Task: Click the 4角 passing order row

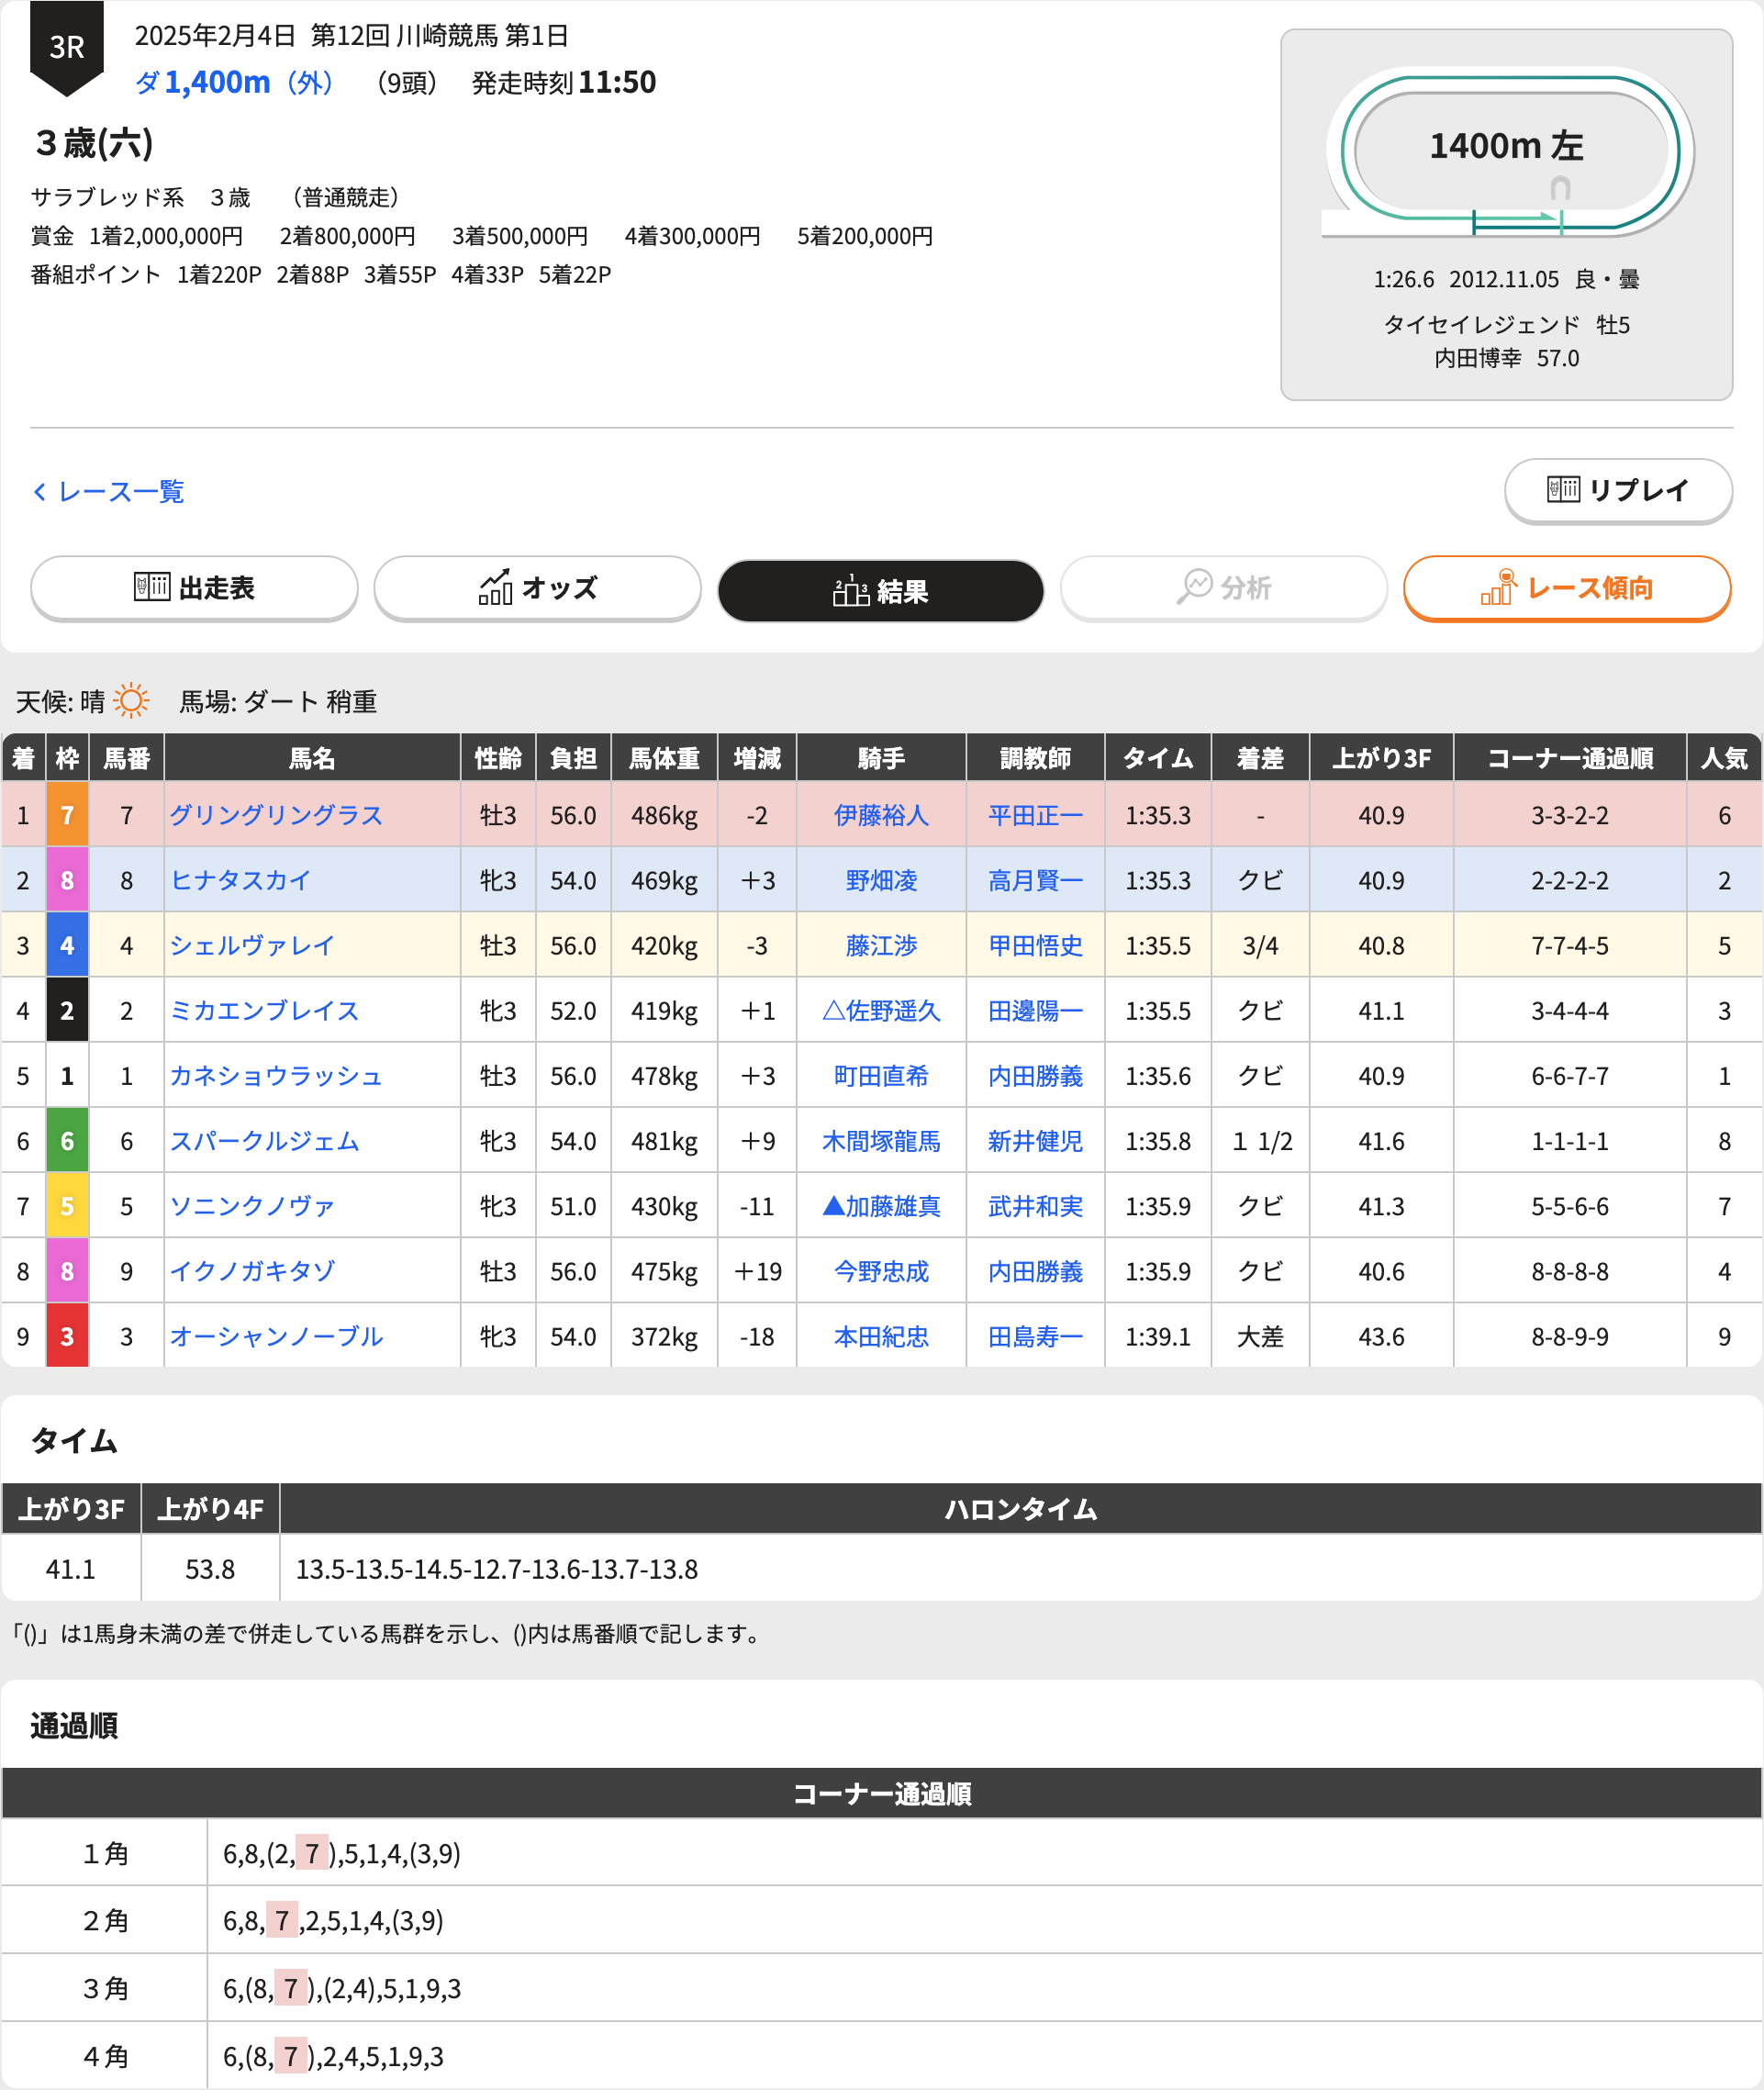Action: coord(881,2056)
